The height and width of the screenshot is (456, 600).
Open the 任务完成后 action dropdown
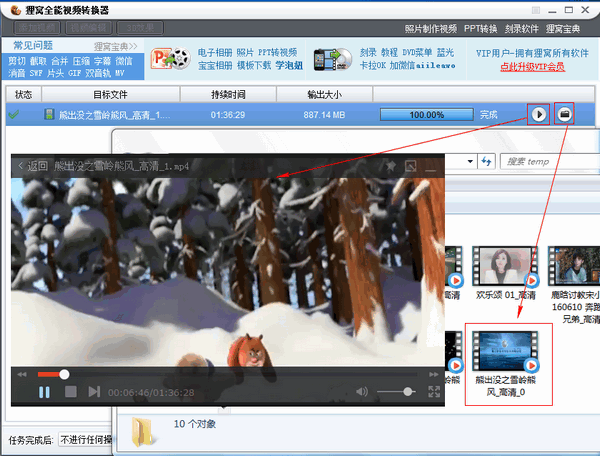pos(85,440)
